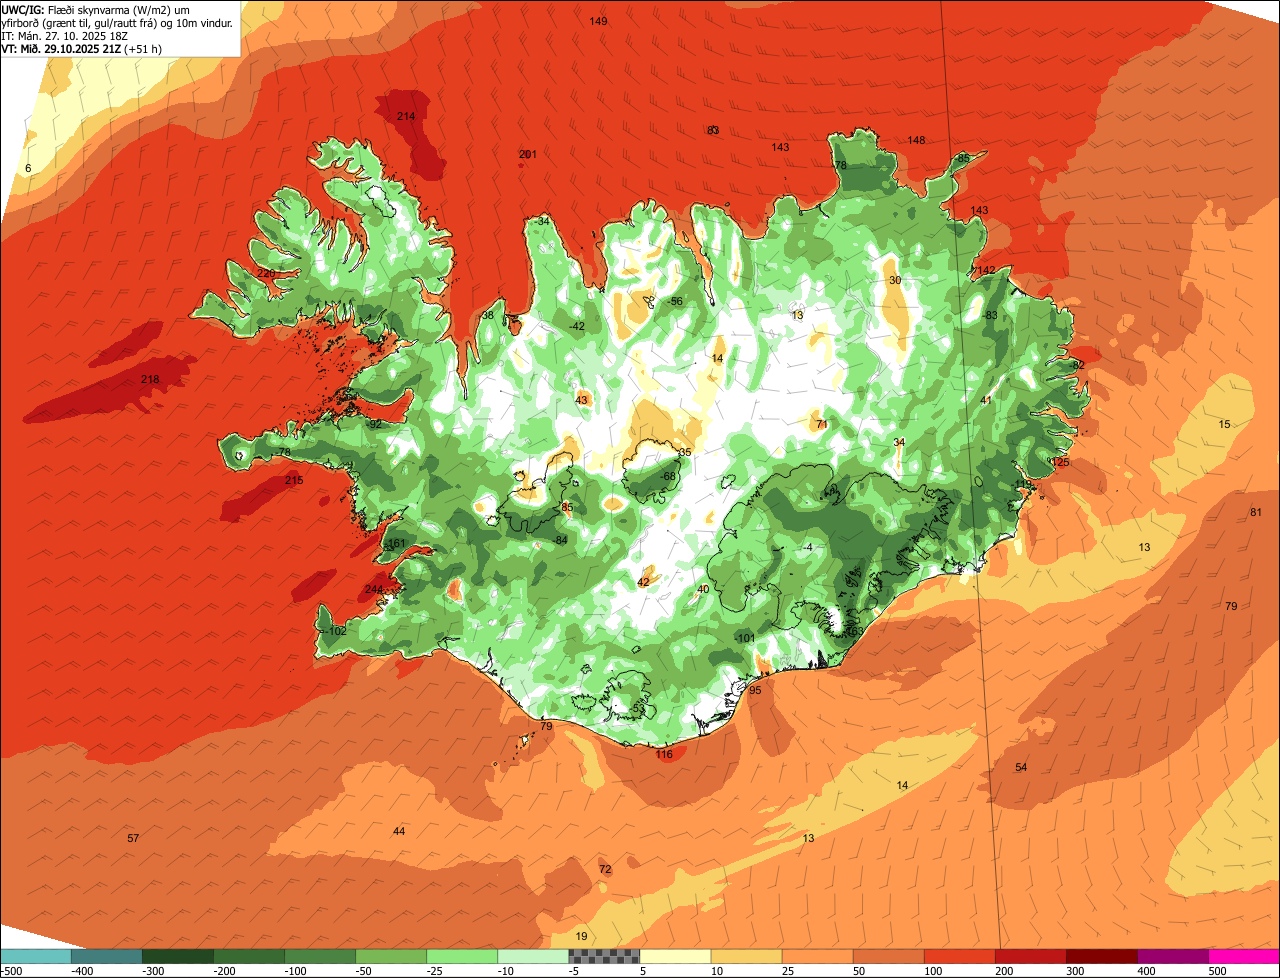Image resolution: width=1280 pixels, height=978 pixels.
Task: Click the value 6 on the left edge
Action: (28, 168)
